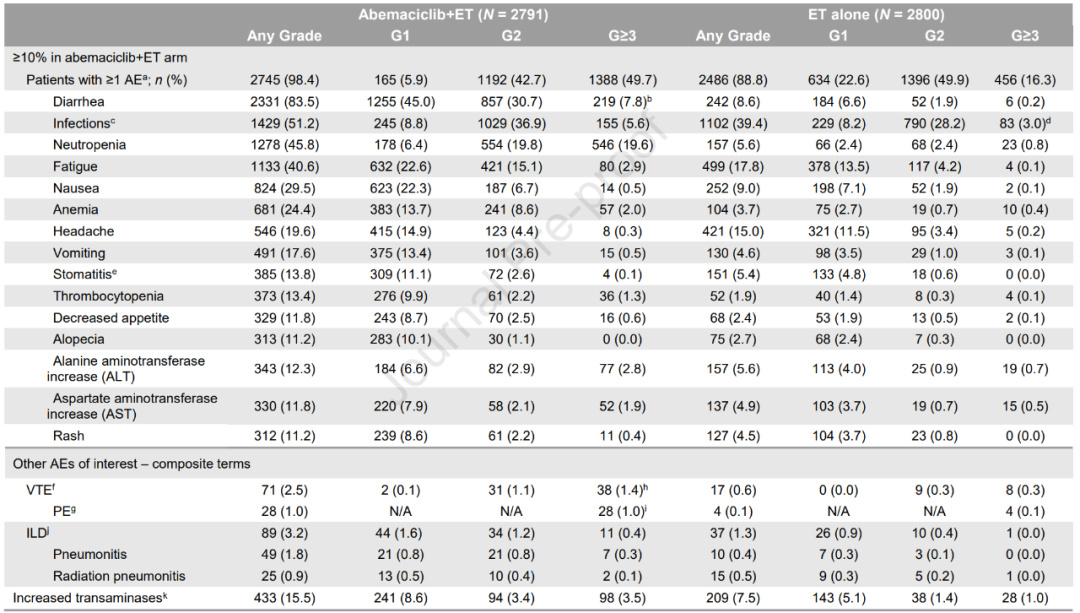Screen dimensions: 1080x613
Task: Click the Diarrhea any-grade value 2331 (83.5)
Action: tap(285, 101)
